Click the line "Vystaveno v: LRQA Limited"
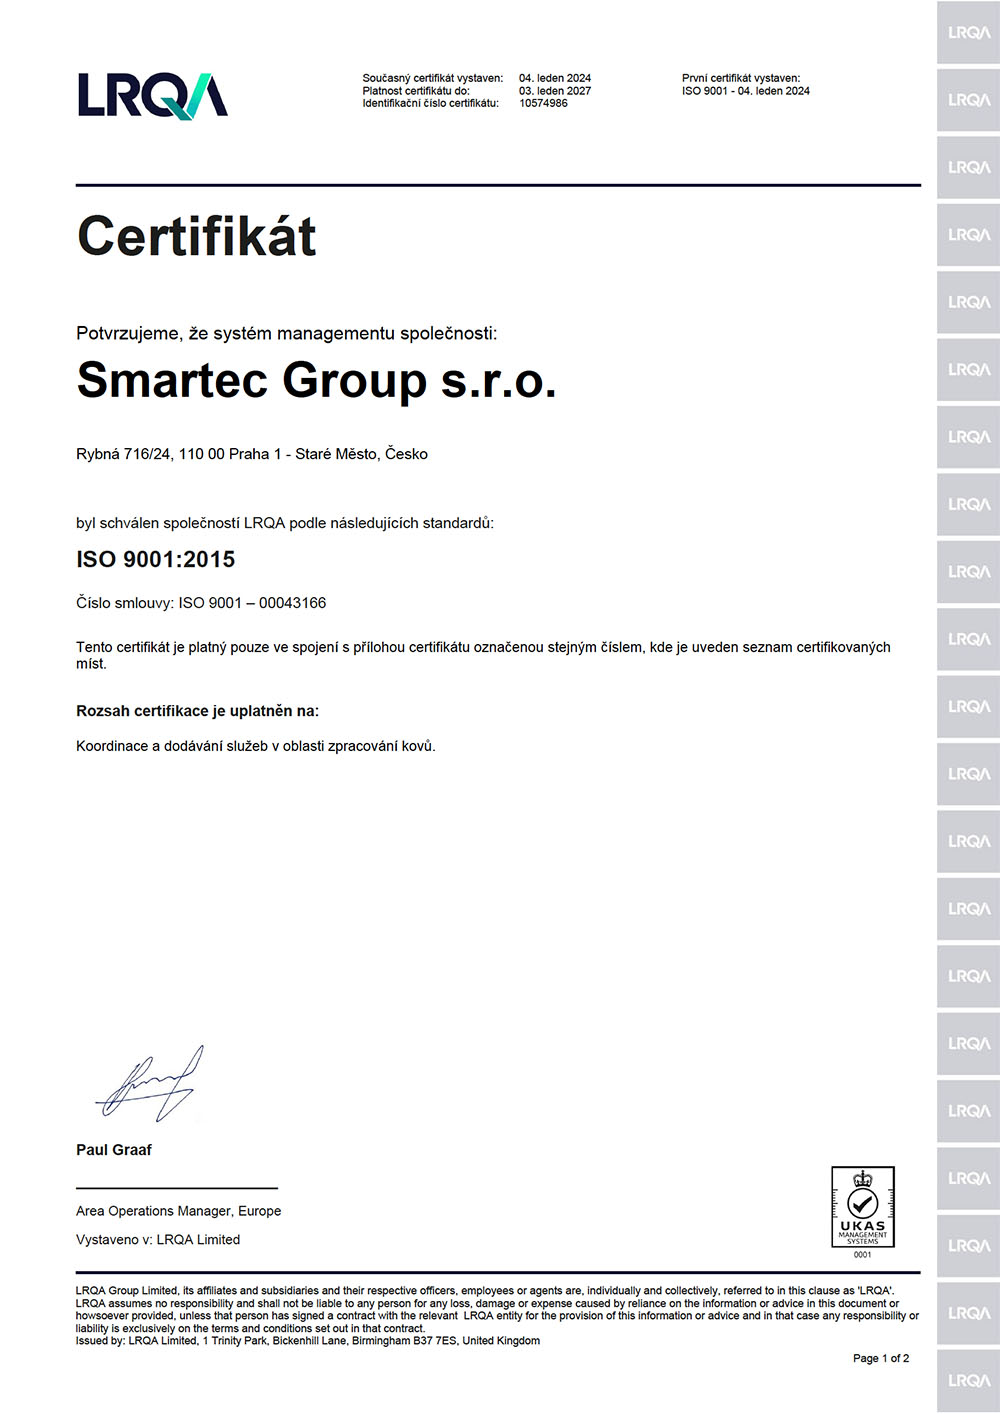Viewport: 1000px width, 1414px height. tap(158, 1240)
